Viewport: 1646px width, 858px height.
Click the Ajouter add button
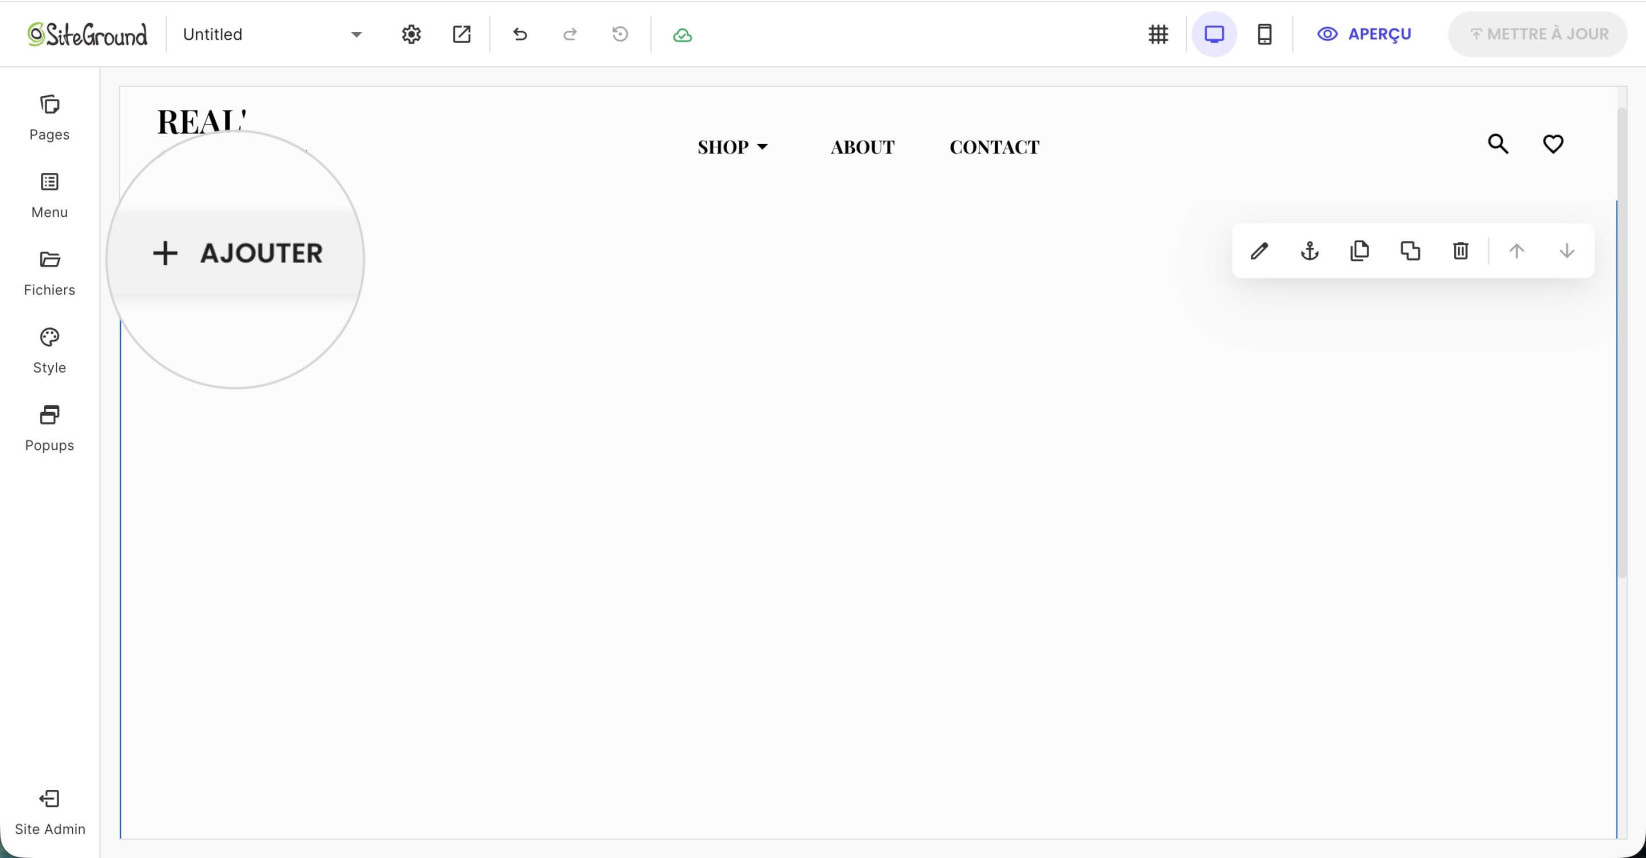tap(237, 253)
